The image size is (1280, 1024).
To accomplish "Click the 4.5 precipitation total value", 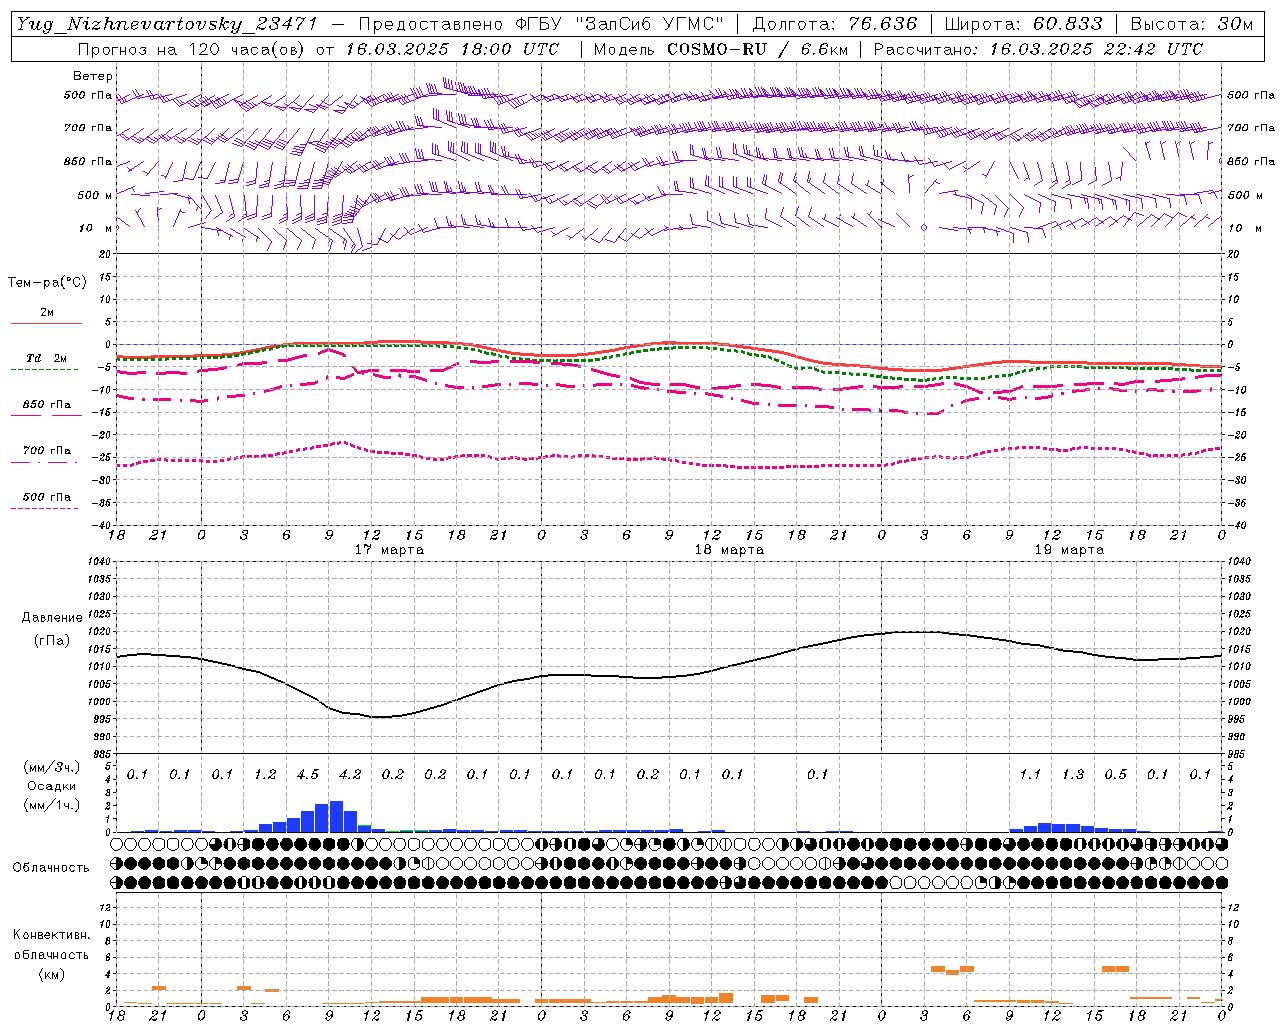I will tap(308, 774).
